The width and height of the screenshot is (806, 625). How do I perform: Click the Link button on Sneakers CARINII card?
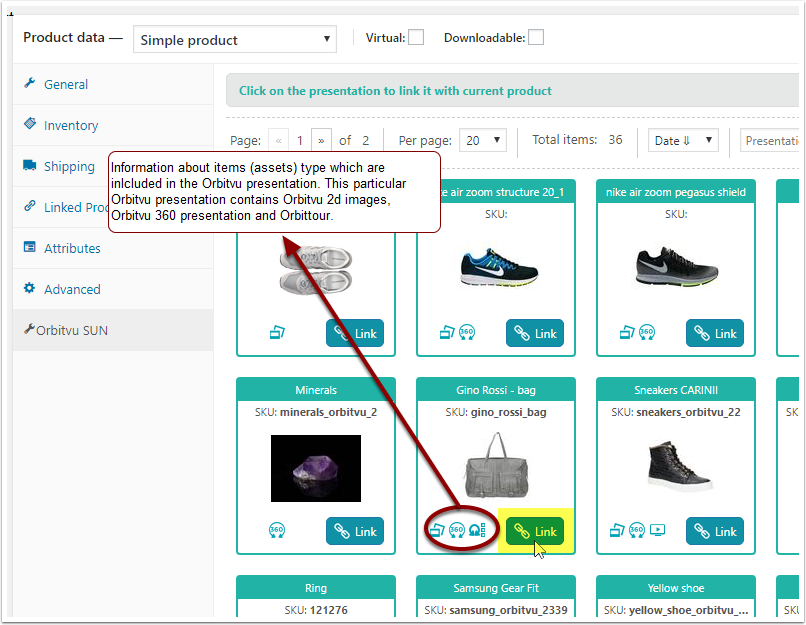(x=715, y=531)
